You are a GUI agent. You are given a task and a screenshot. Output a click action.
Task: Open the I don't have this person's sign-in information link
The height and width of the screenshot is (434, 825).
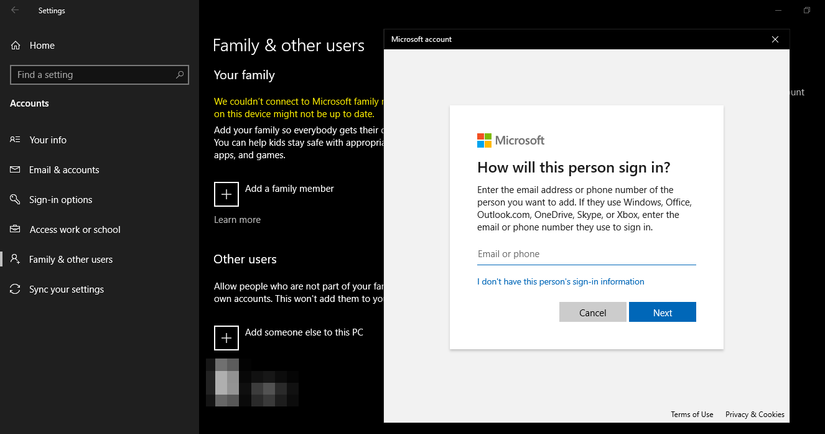click(560, 281)
